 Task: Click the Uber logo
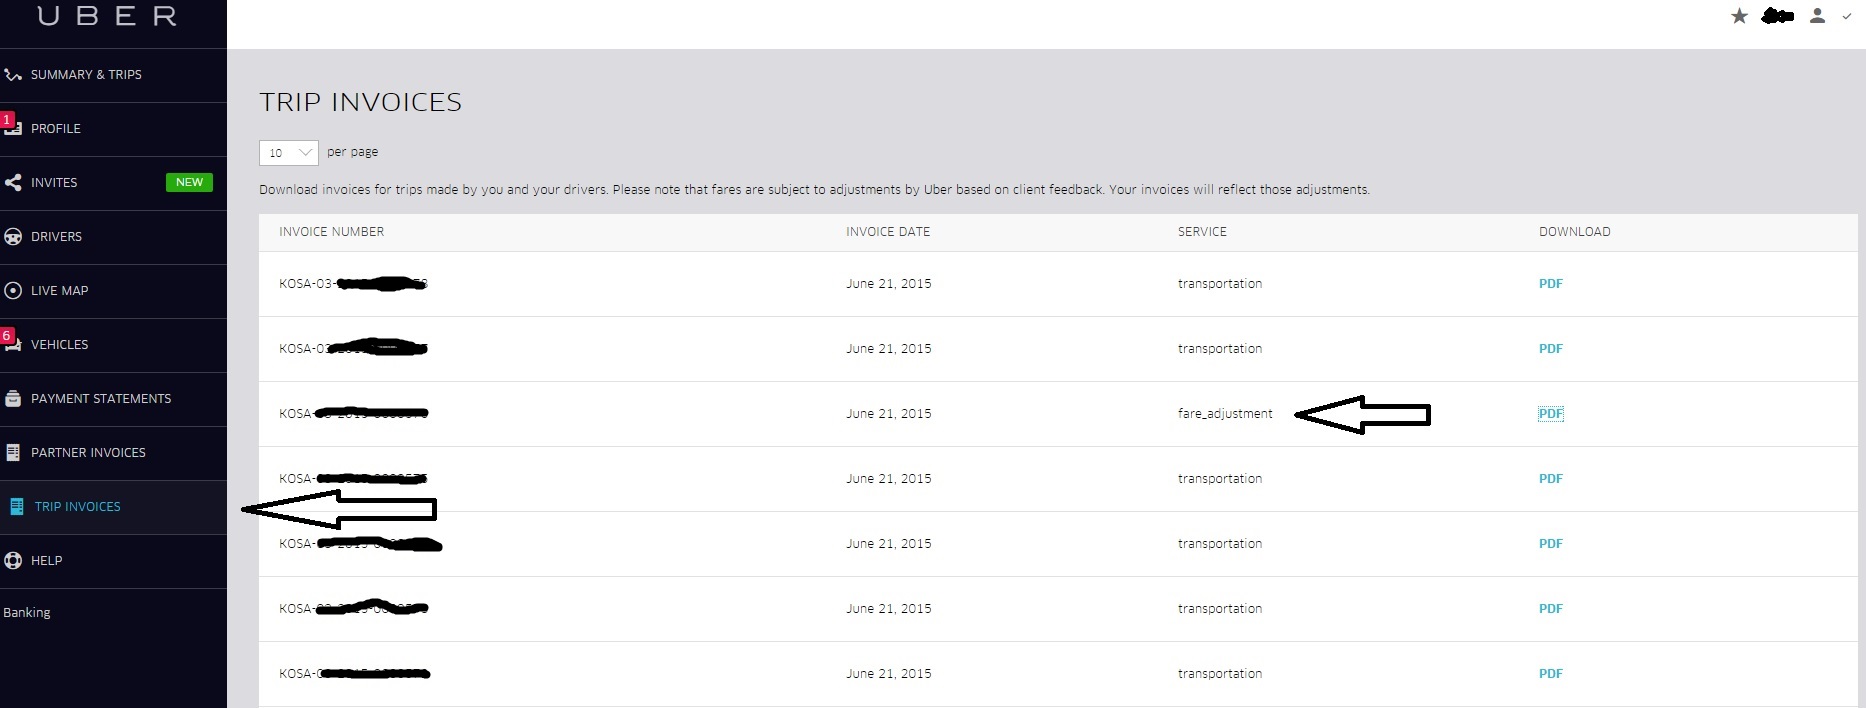(x=107, y=16)
